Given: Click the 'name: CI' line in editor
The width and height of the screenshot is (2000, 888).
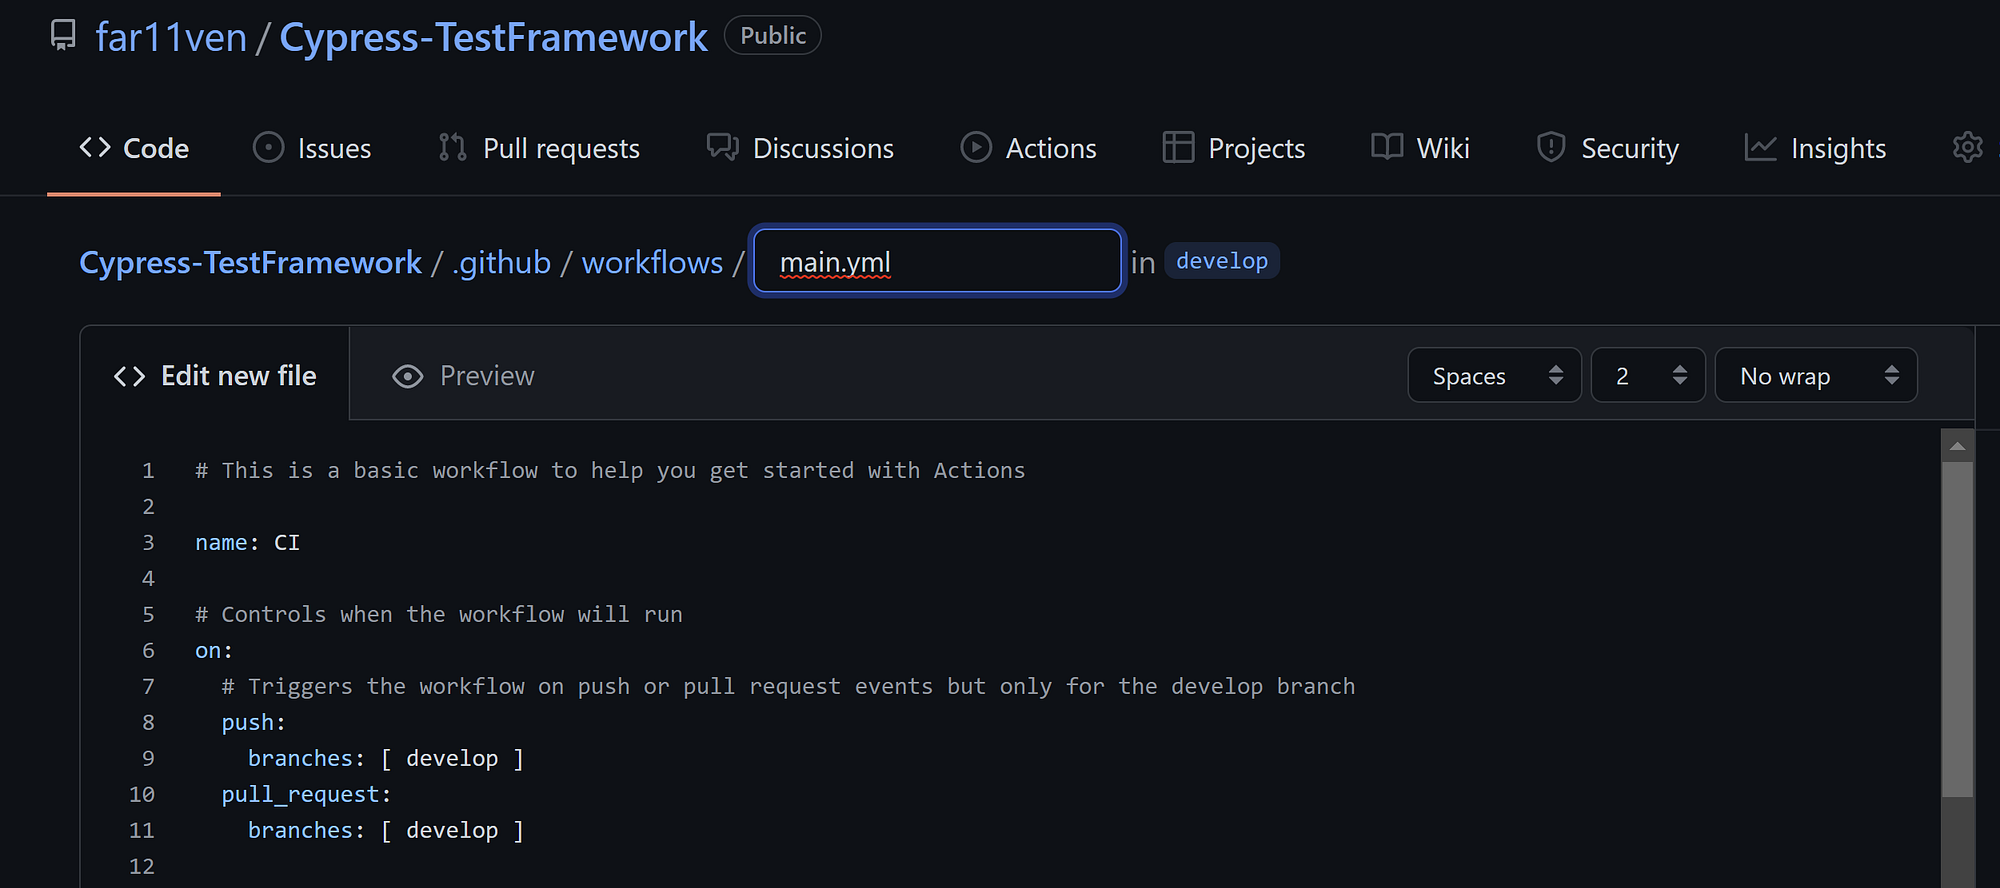Looking at the screenshot, I should point(247,542).
